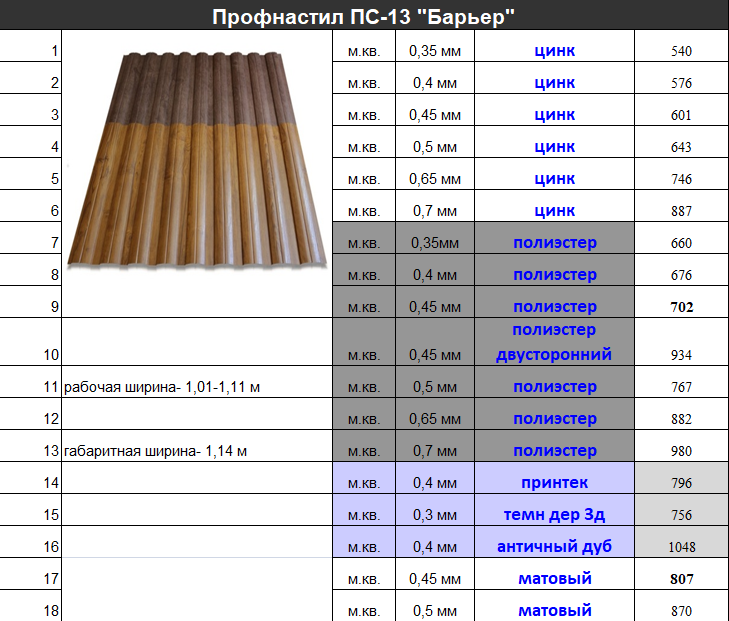Click 'м.кв.' unit in row 4
The height and width of the screenshot is (621, 729).
coord(364,148)
